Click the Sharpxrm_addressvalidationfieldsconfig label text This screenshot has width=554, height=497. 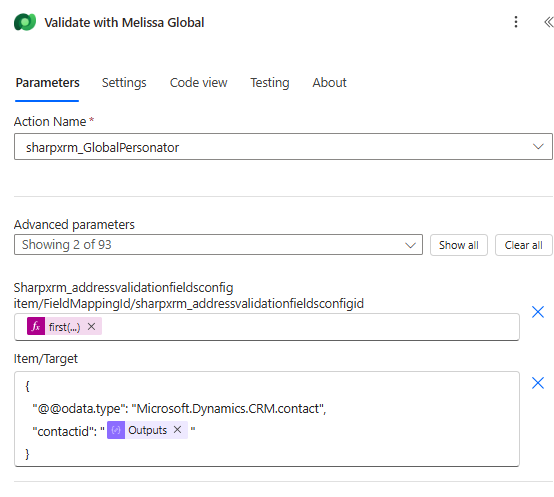pyautogui.click(x=123, y=288)
